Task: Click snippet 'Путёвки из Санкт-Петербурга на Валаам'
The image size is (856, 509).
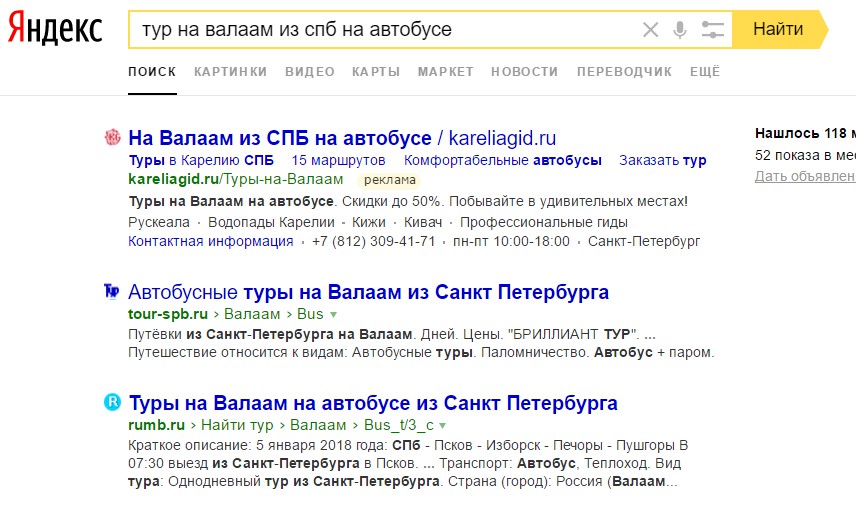Action: pyautogui.click(x=270, y=334)
